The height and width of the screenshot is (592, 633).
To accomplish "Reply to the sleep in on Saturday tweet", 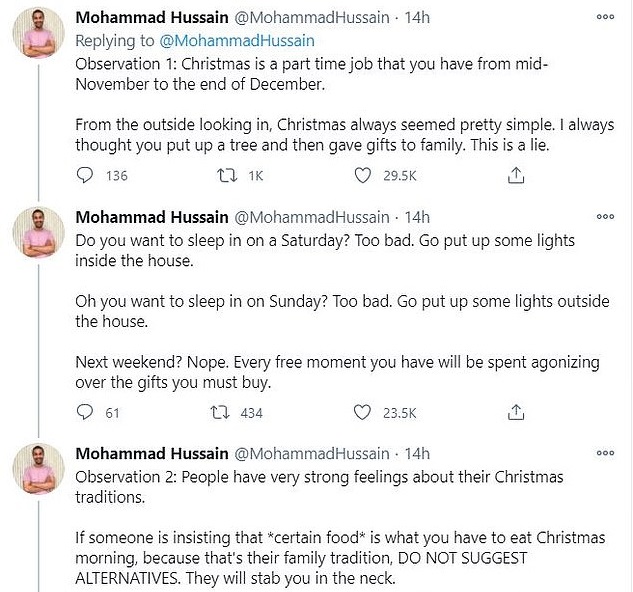I will 85,412.
